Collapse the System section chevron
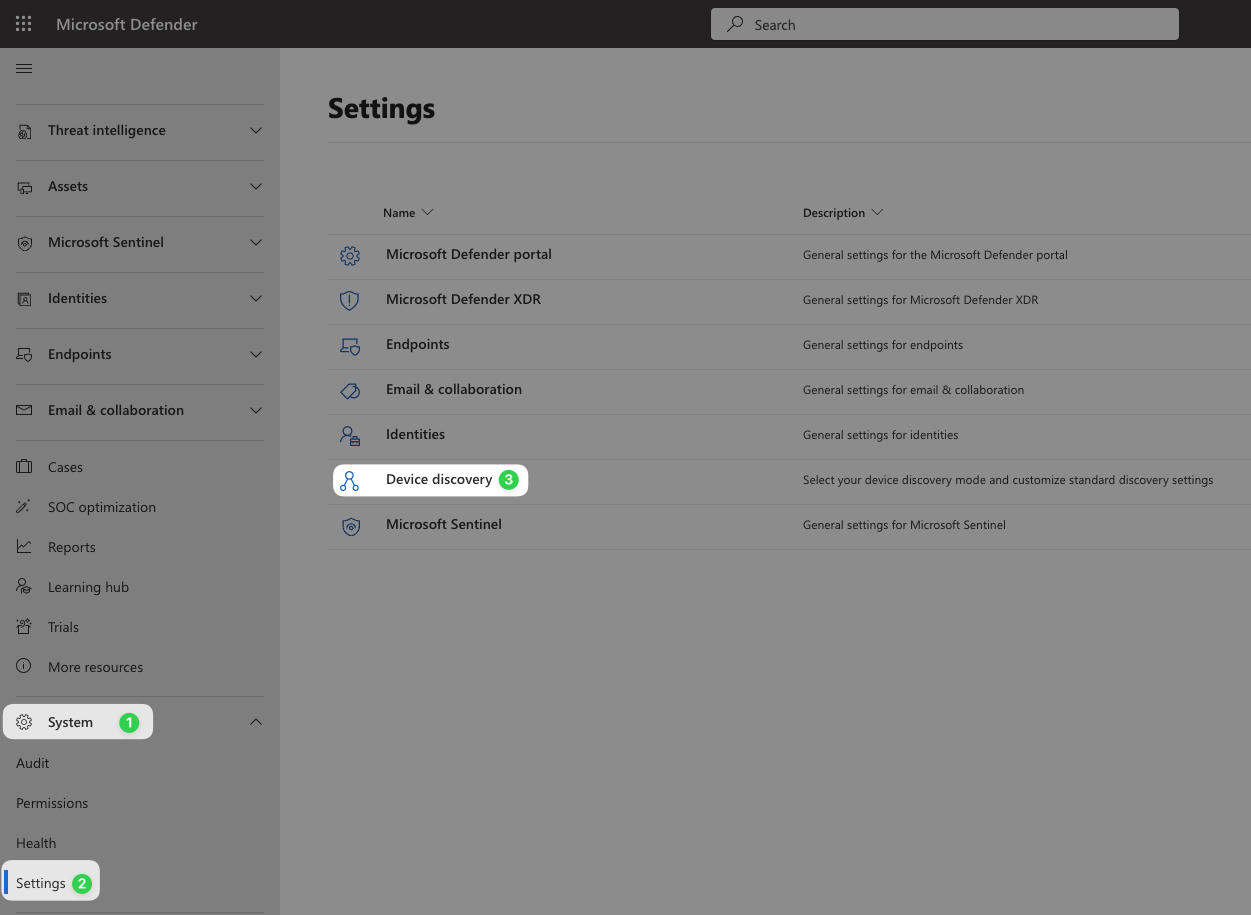1251x915 pixels. click(256, 722)
